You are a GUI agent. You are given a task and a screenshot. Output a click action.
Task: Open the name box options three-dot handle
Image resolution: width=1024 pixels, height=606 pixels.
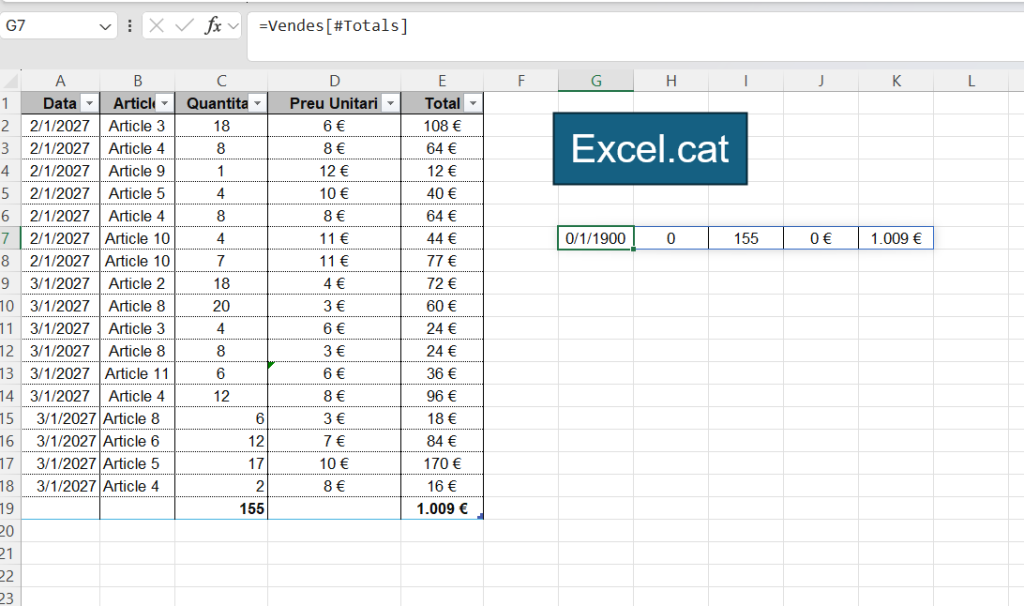(129, 25)
